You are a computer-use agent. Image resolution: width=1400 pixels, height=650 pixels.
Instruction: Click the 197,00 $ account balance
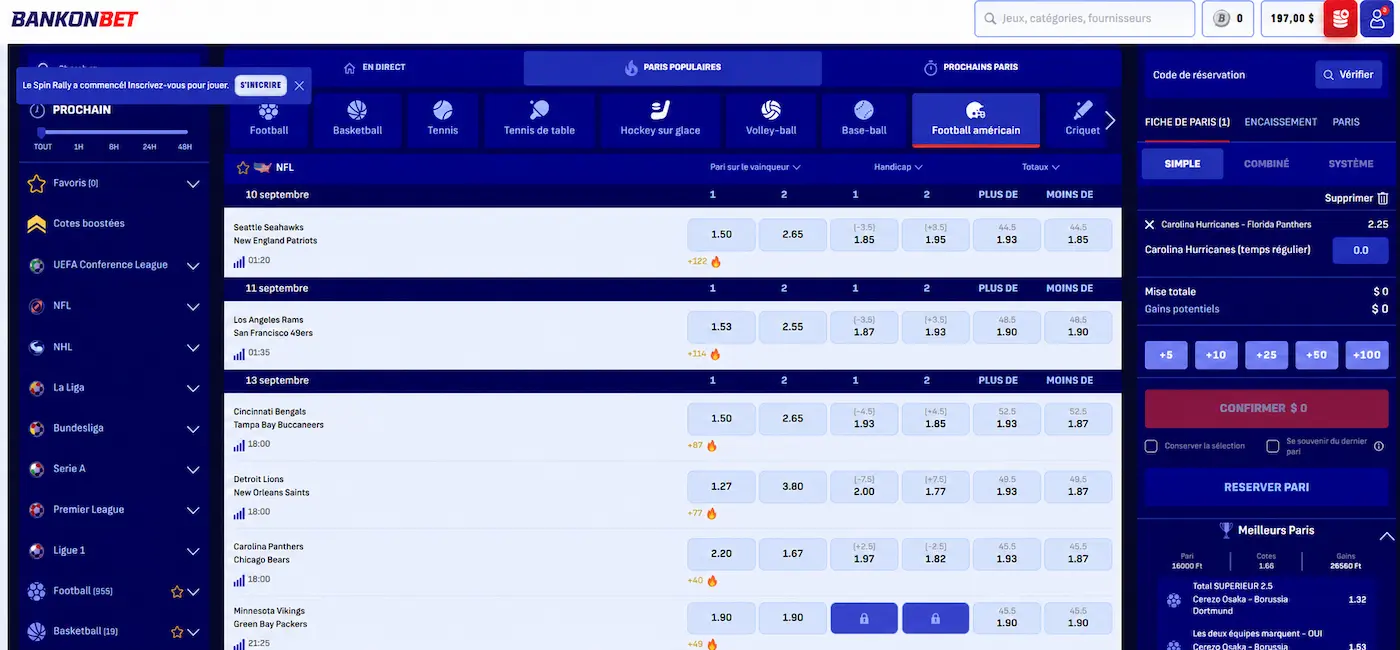coord(1291,19)
